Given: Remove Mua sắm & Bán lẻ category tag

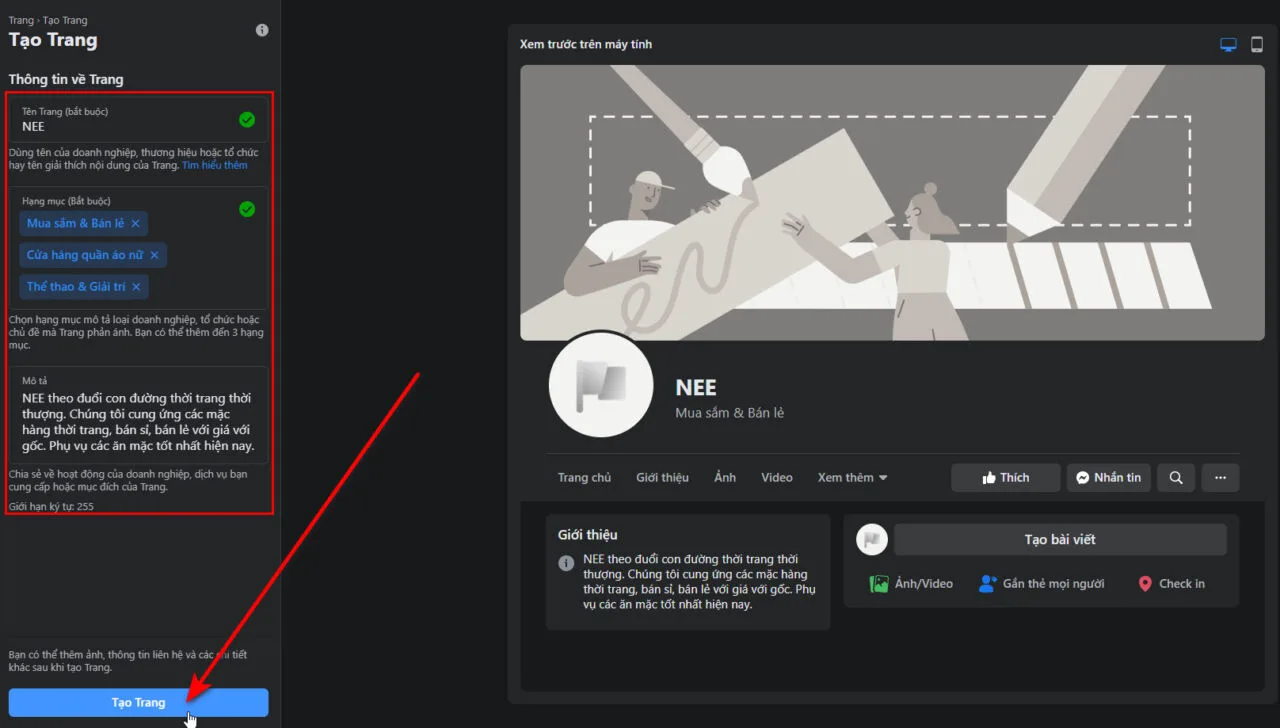Looking at the screenshot, I should (x=135, y=223).
